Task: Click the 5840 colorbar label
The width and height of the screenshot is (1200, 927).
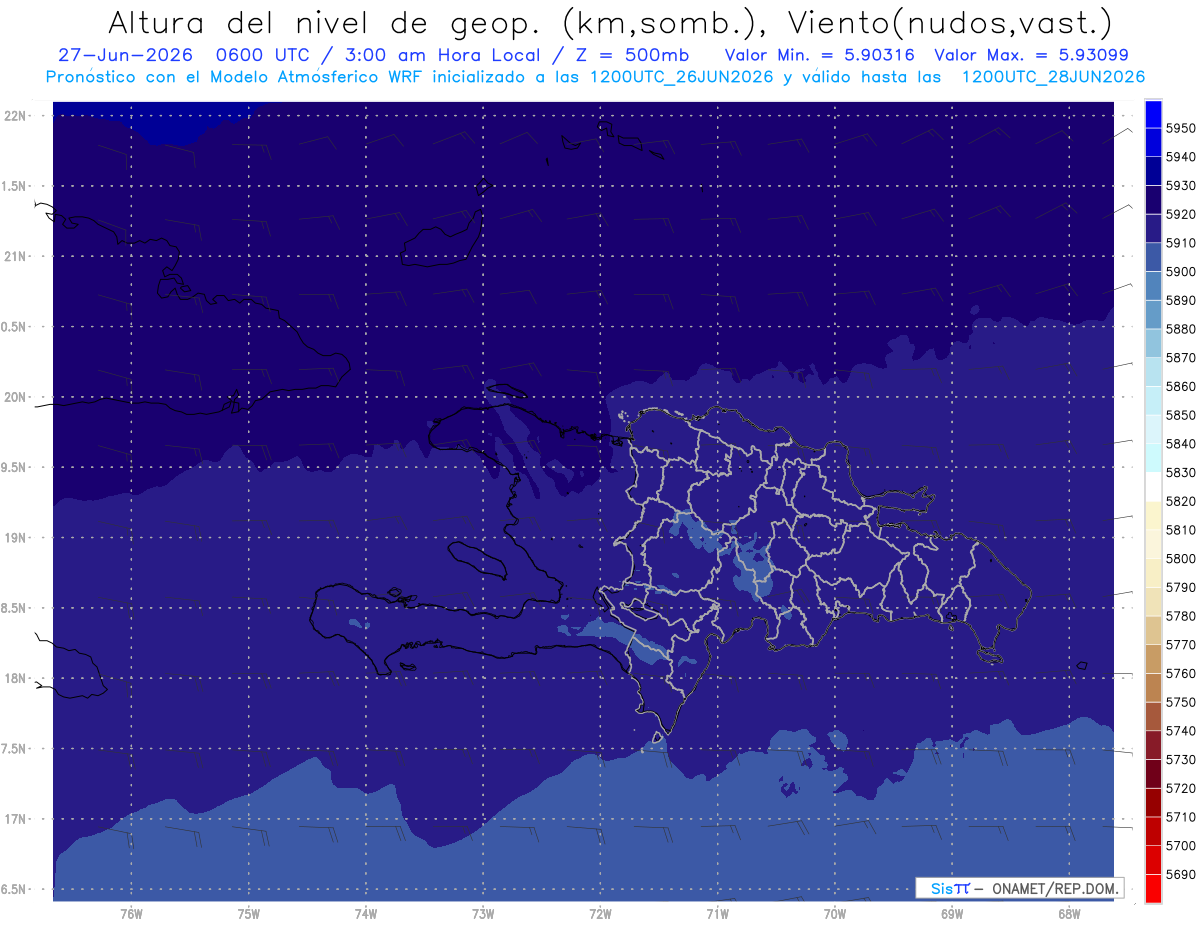Action: click(x=1181, y=444)
